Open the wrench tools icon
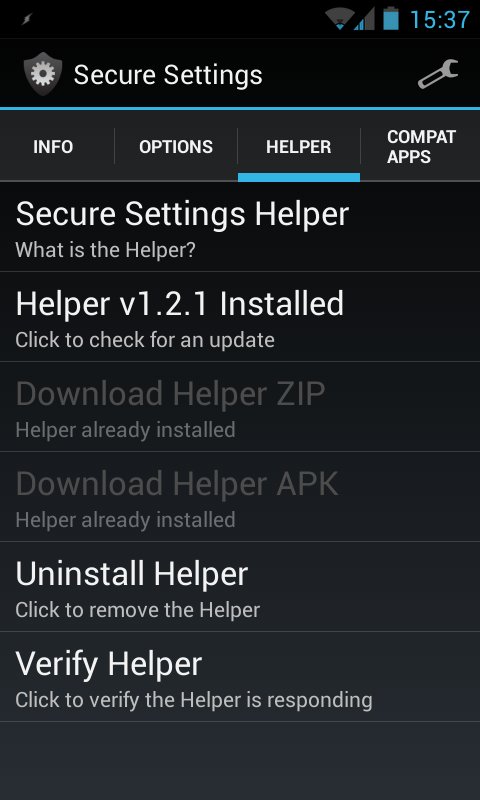The height and width of the screenshot is (800, 480). [438, 74]
